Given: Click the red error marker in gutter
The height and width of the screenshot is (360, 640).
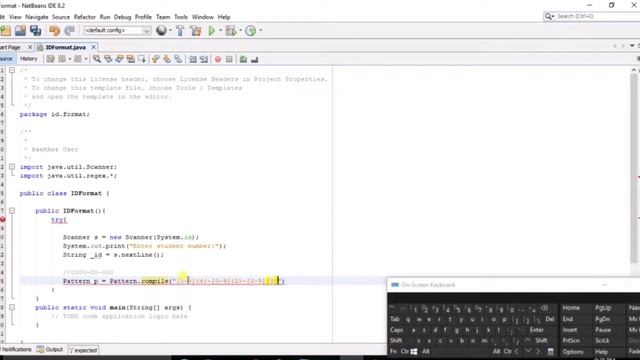Looking at the screenshot, I should 2,220.
